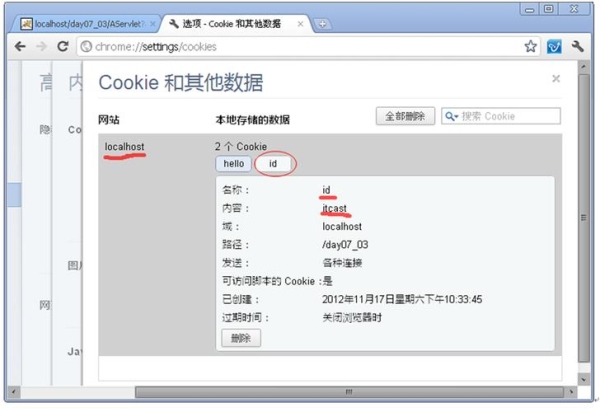Click the blue extension icon beside star

click(x=554, y=47)
